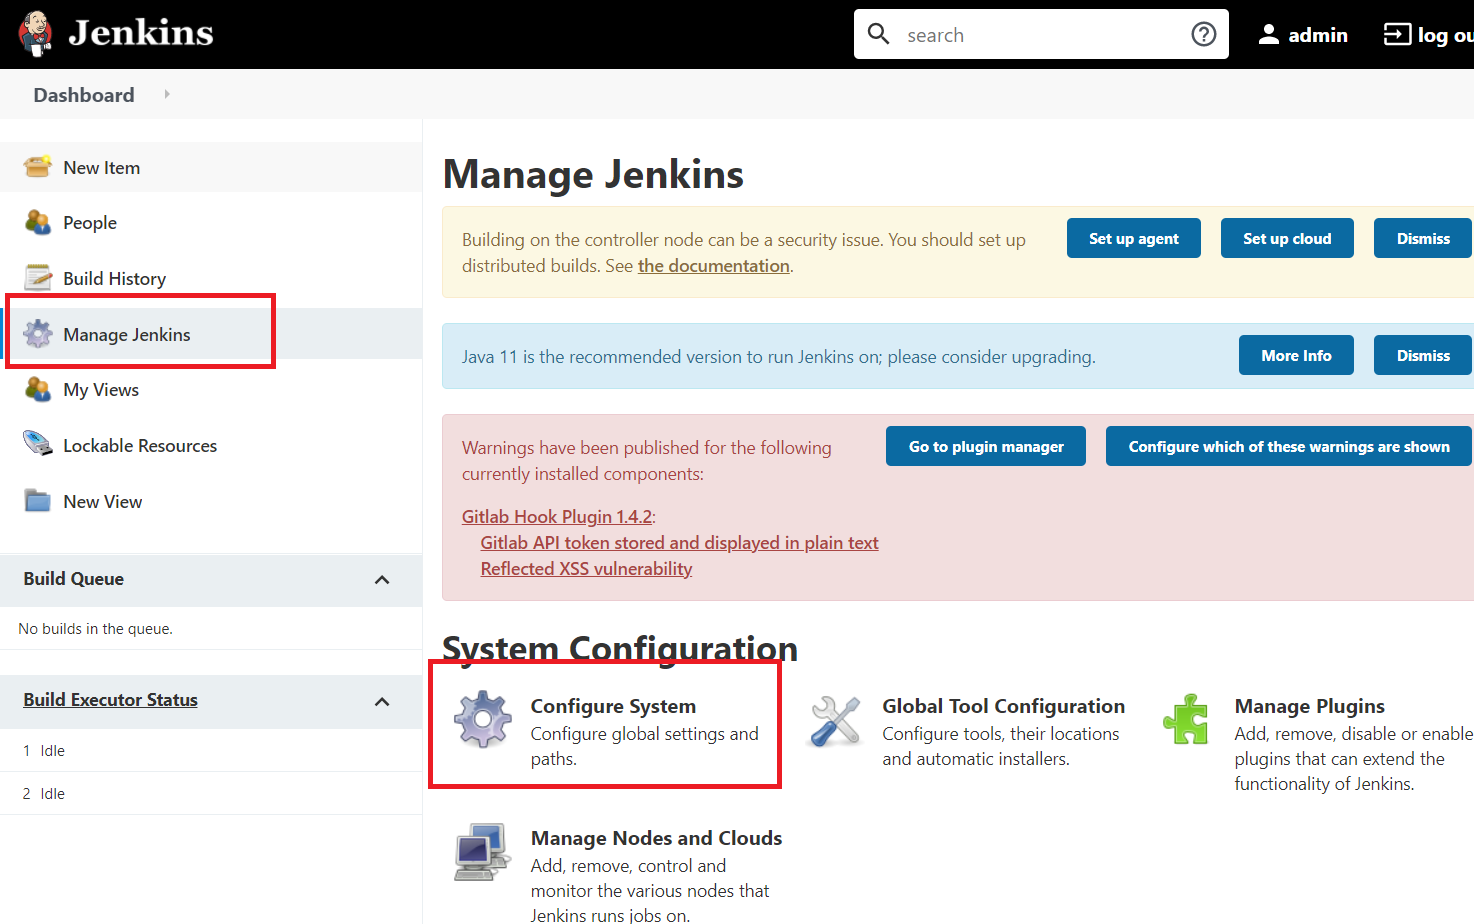Collapse the Build Queue panel
Viewport: 1474px width, 924px height.
click(x=382, y=580)
